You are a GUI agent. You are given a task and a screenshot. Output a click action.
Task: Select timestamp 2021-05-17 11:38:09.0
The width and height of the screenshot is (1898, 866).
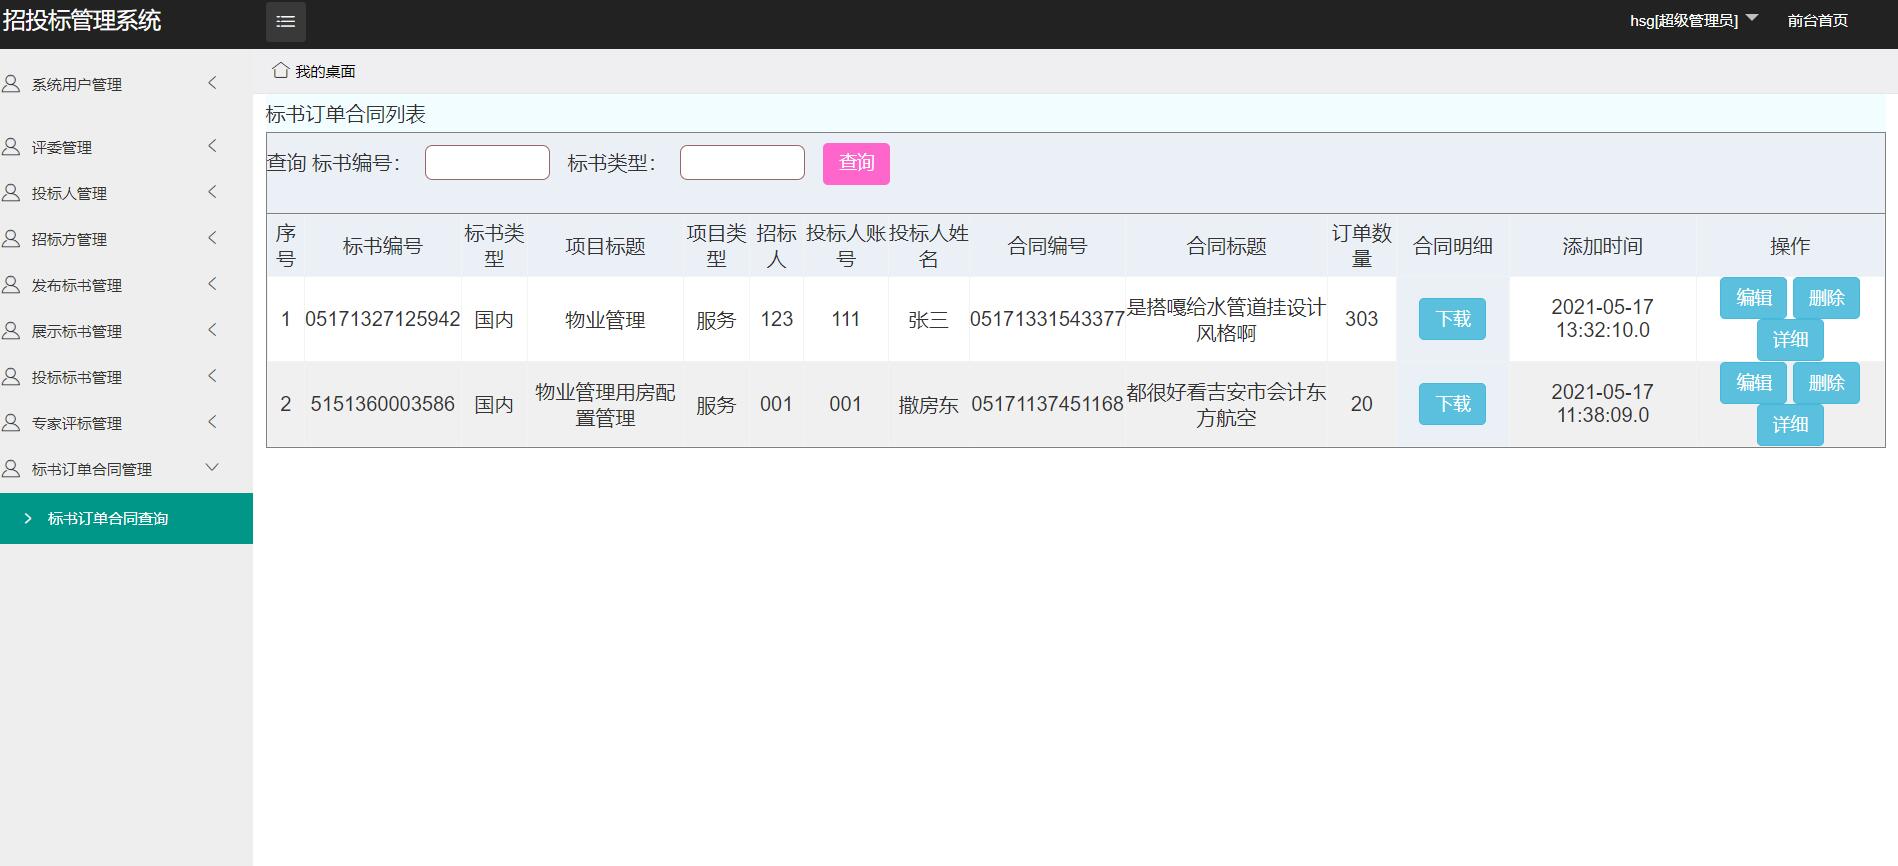click(x=1602, y=404)
